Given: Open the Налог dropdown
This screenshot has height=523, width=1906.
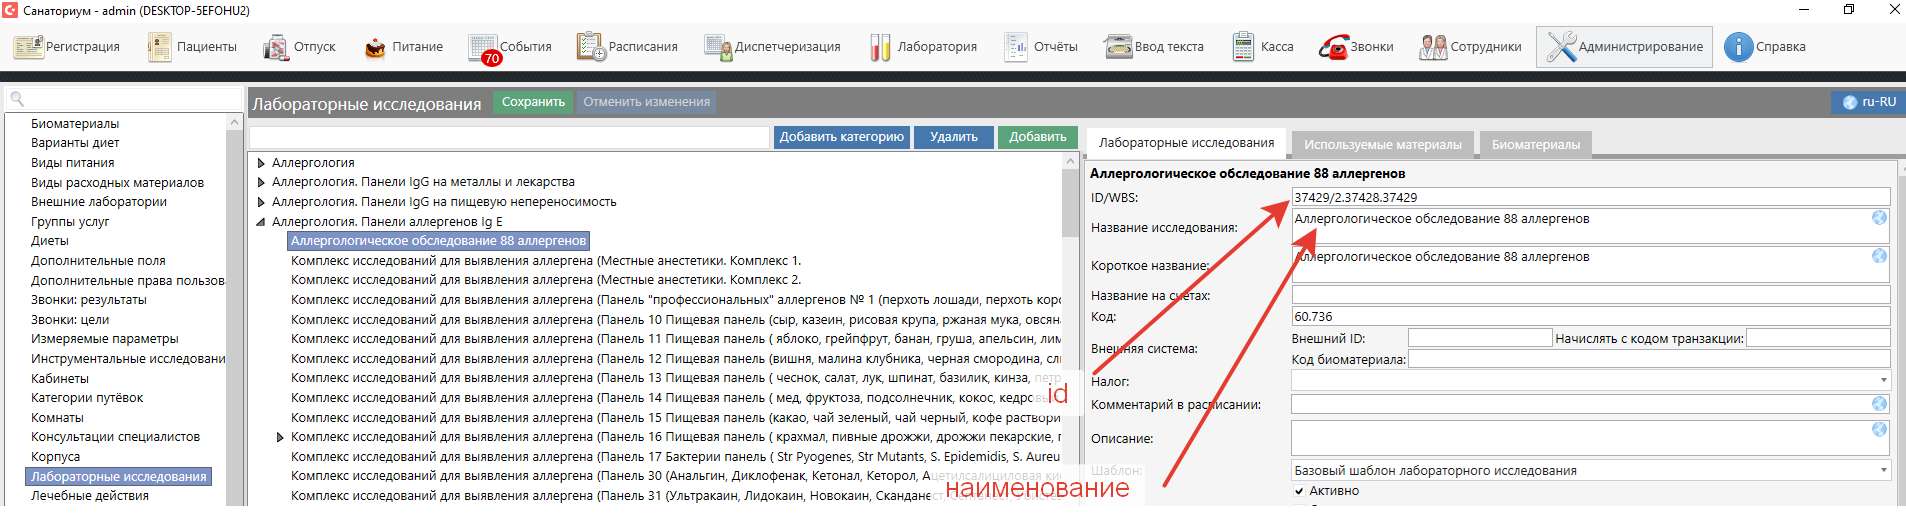Looking at the screenshot, I should (1883, 380).
